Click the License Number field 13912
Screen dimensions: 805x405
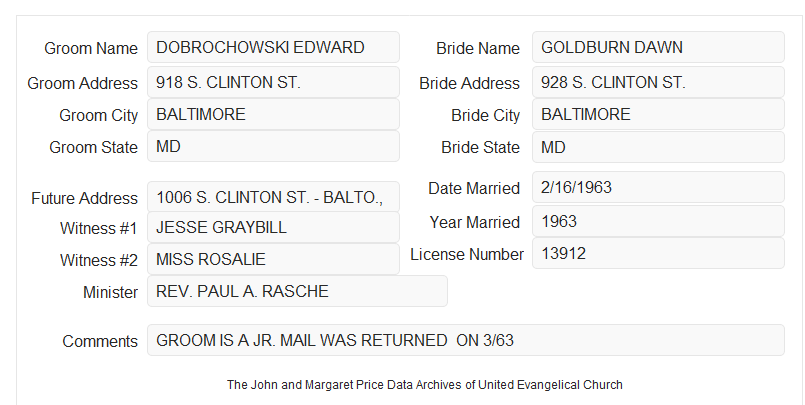[x=658, y=253]
